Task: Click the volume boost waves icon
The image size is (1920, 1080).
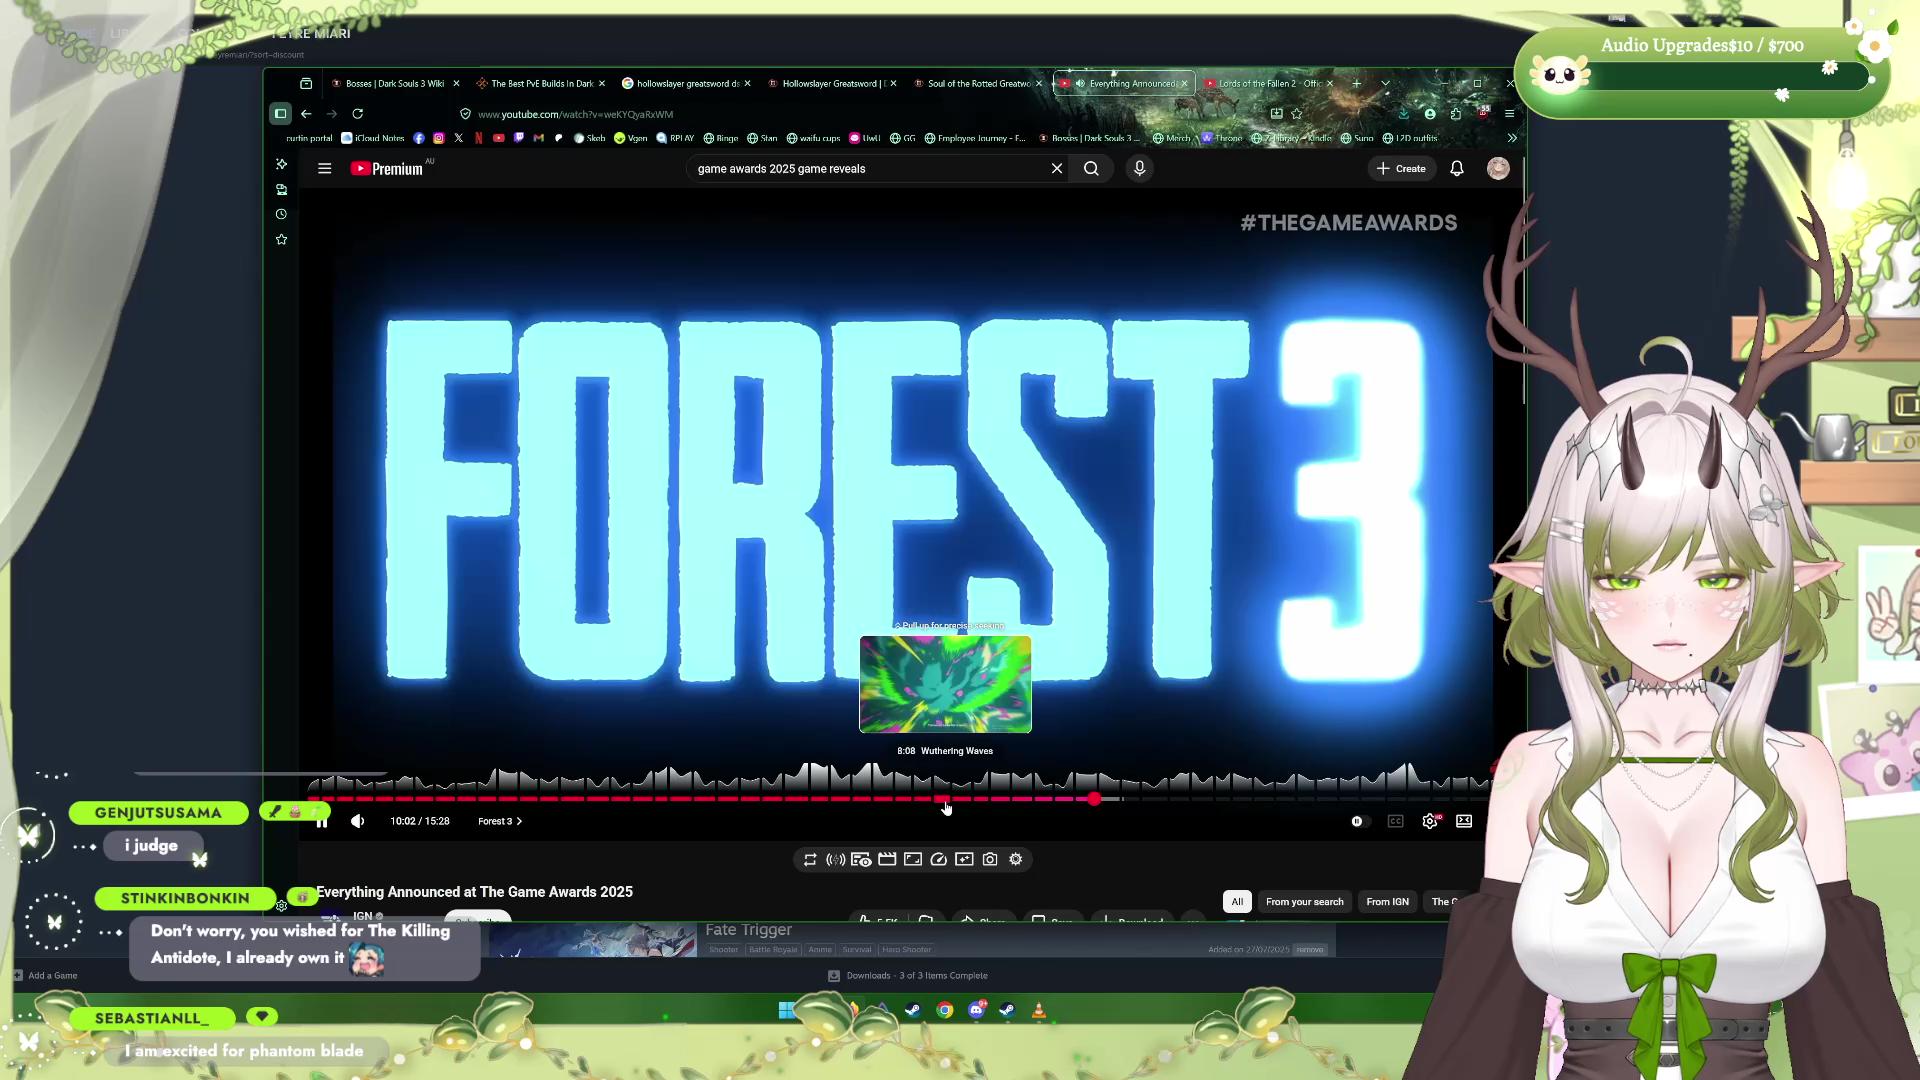Action: pos(836,859)
